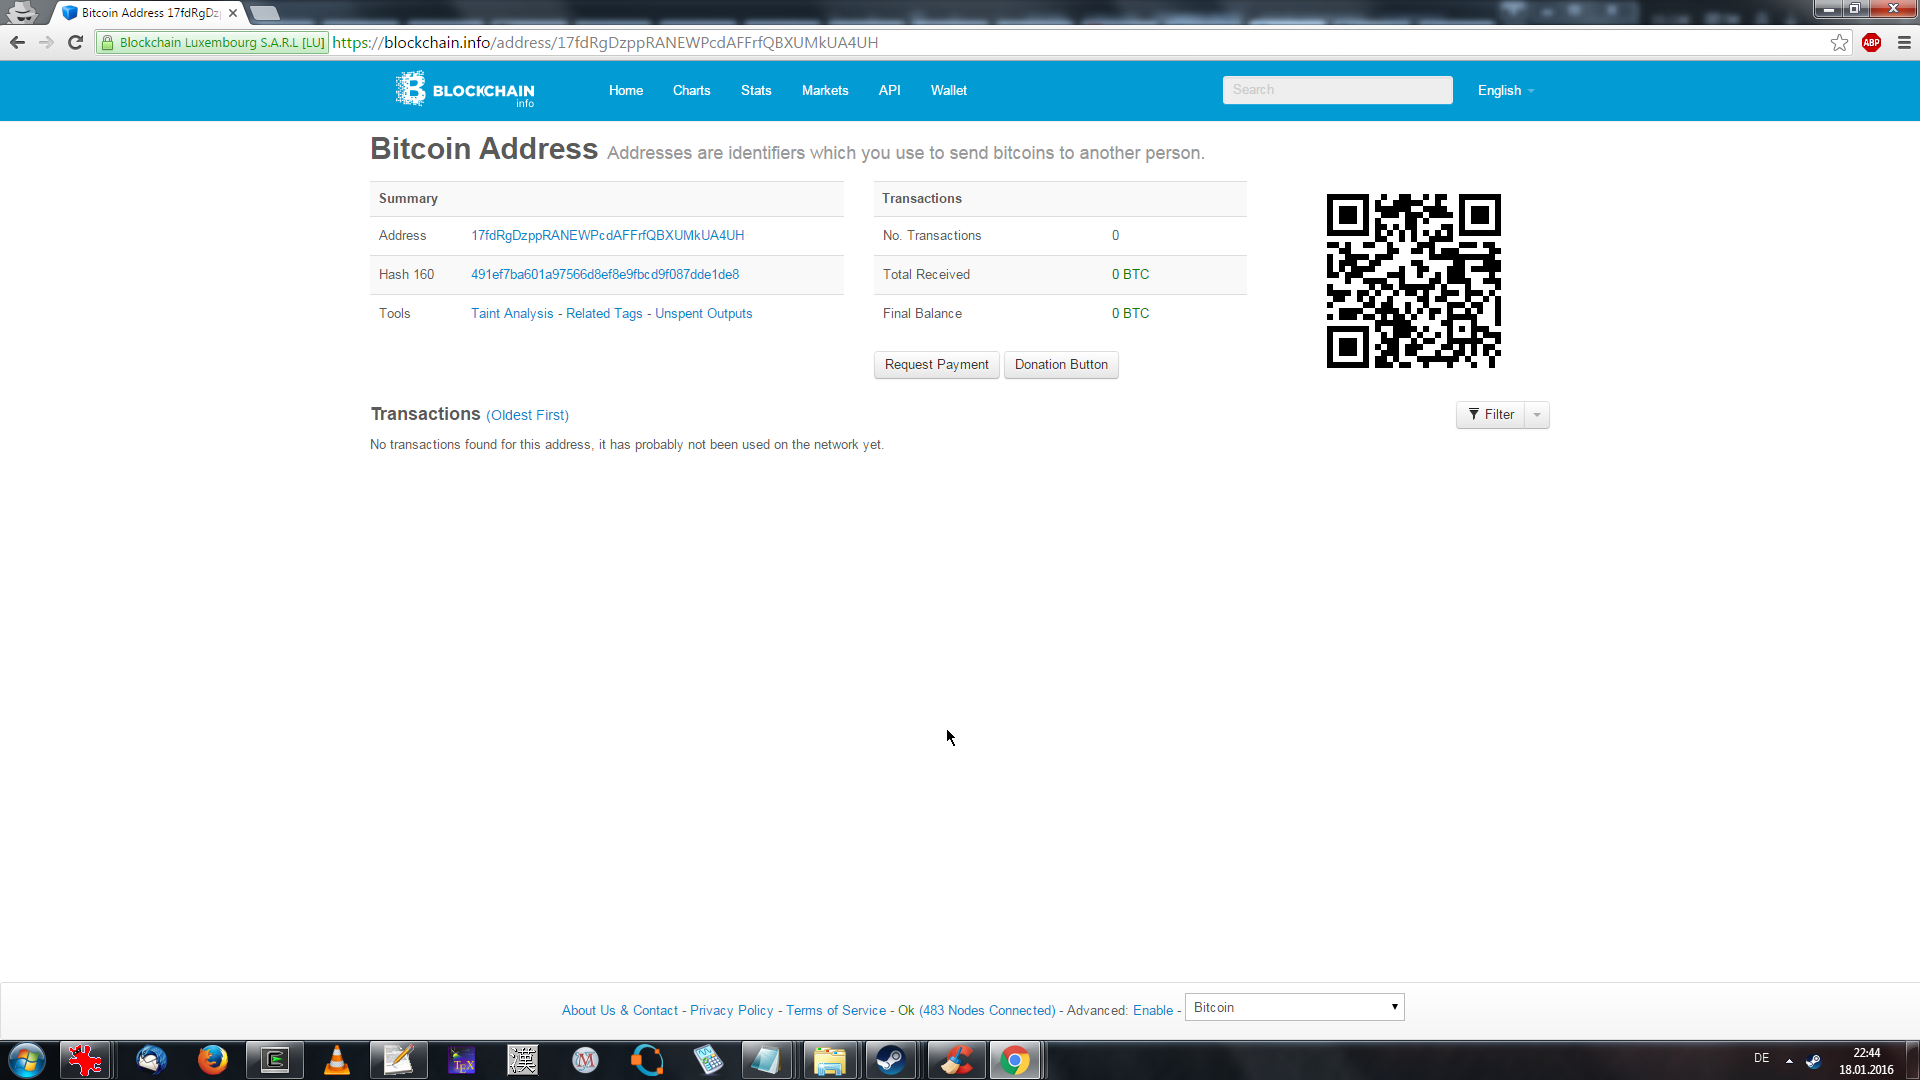Open the Adblock Plus extension icon
This screenshot has width=1920, height=1080.
coord(1871,42)
